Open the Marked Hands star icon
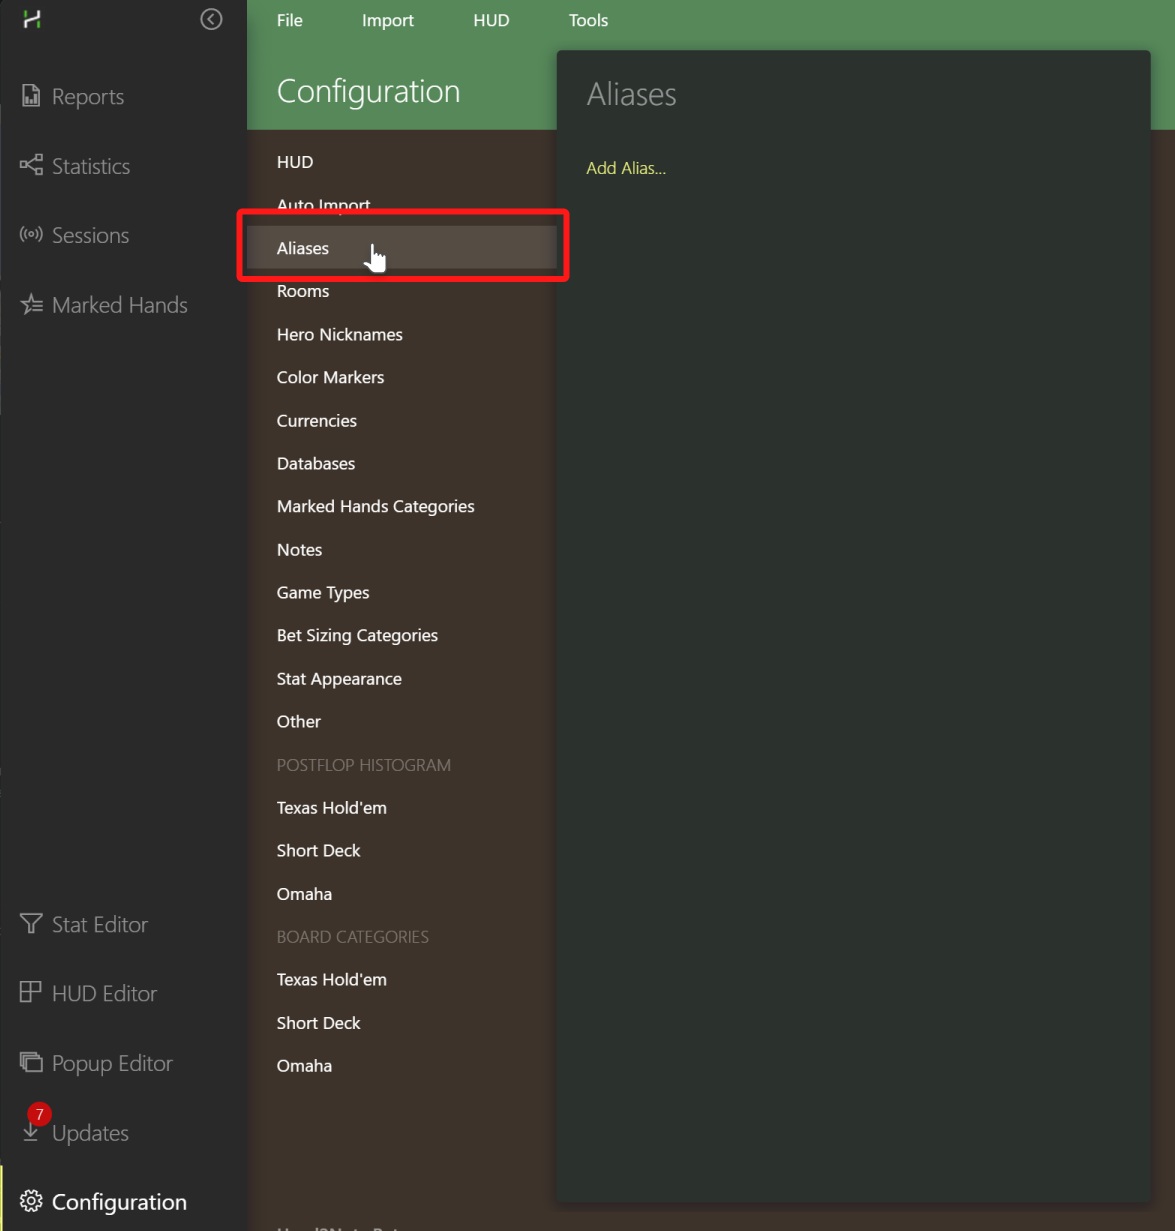The image size is (1175, 1231). coord(31,304)
